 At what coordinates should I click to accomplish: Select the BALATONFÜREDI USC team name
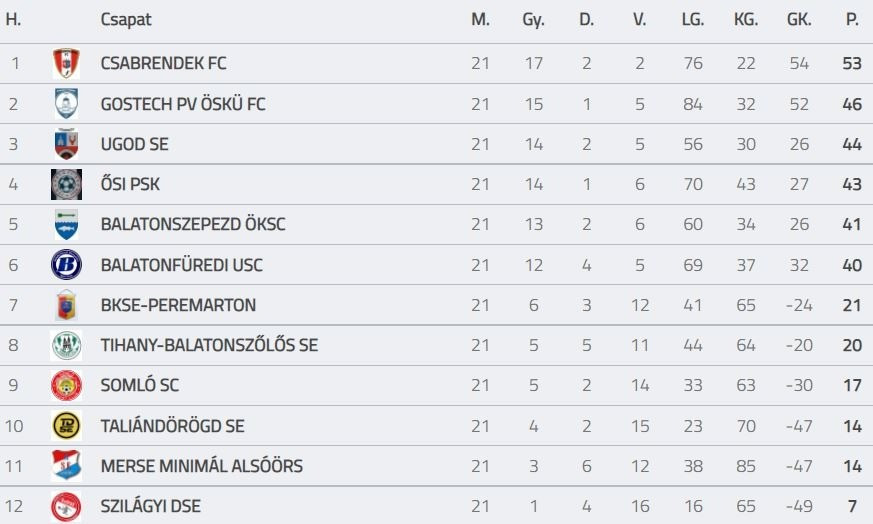[x=181, y=265]
